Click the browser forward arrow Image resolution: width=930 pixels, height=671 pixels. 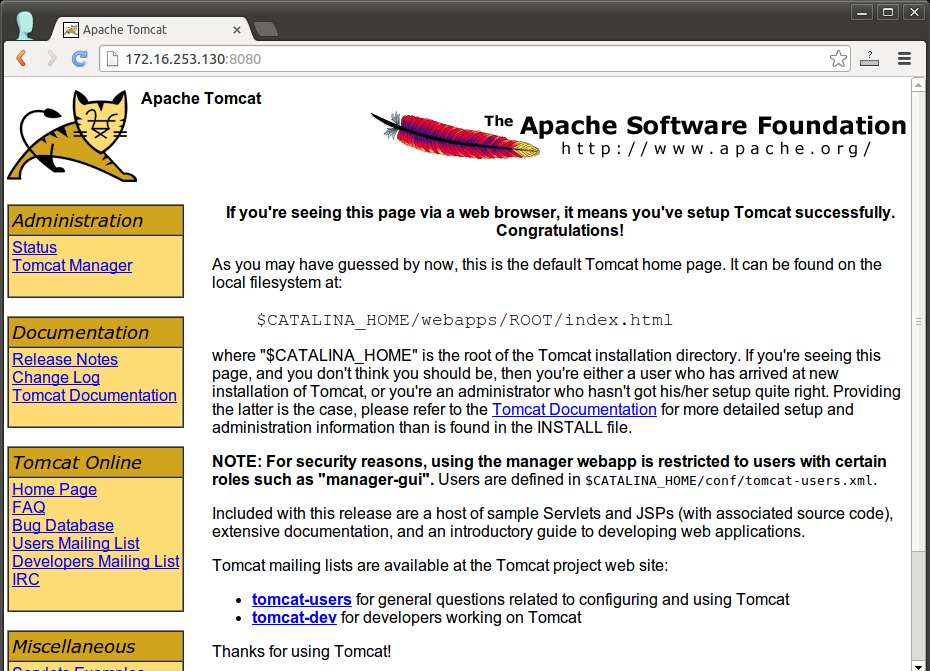click(x=50, y=59)
